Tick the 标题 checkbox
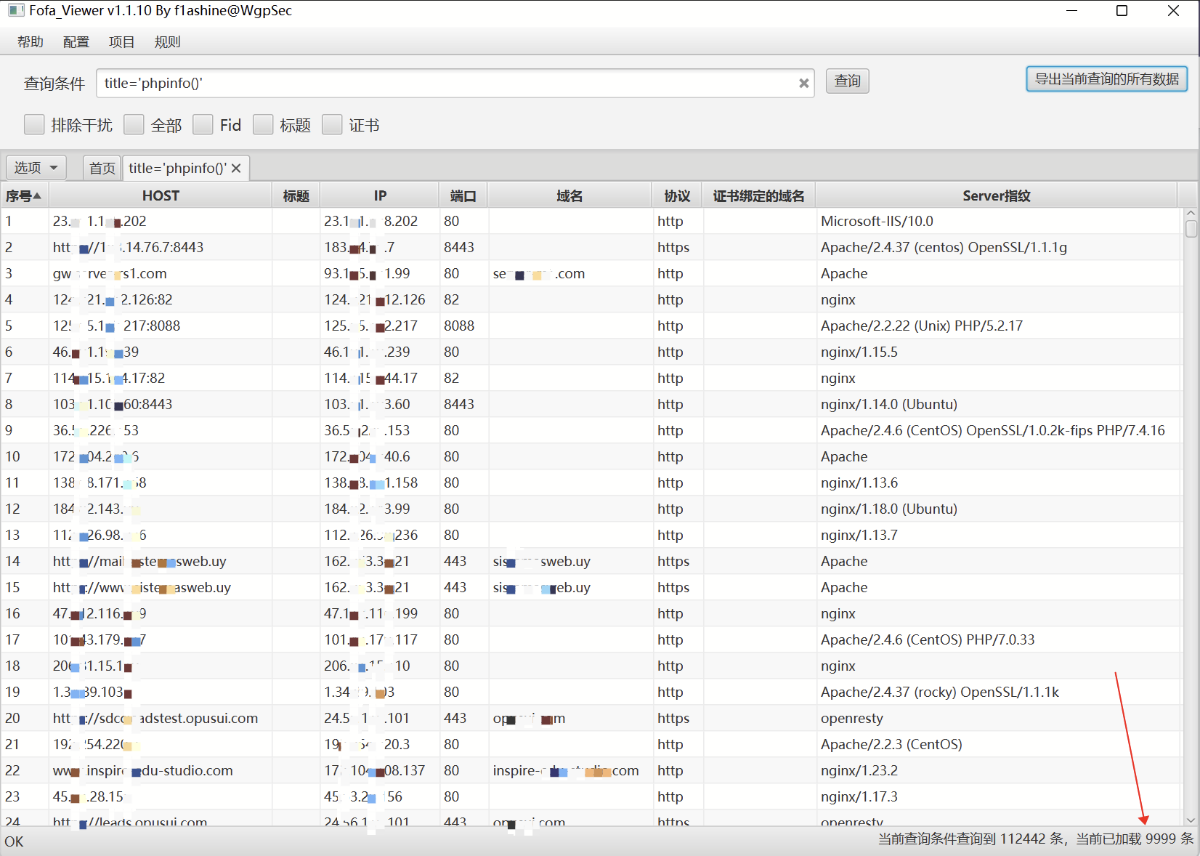This screenshot has width=1200, height=856. click(x=263, y=125)
